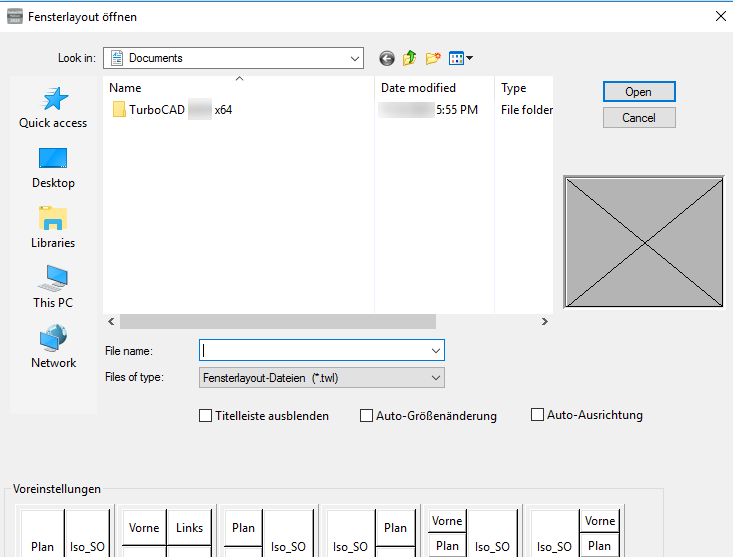Open the View menu icon

click(x=460, y=58)
